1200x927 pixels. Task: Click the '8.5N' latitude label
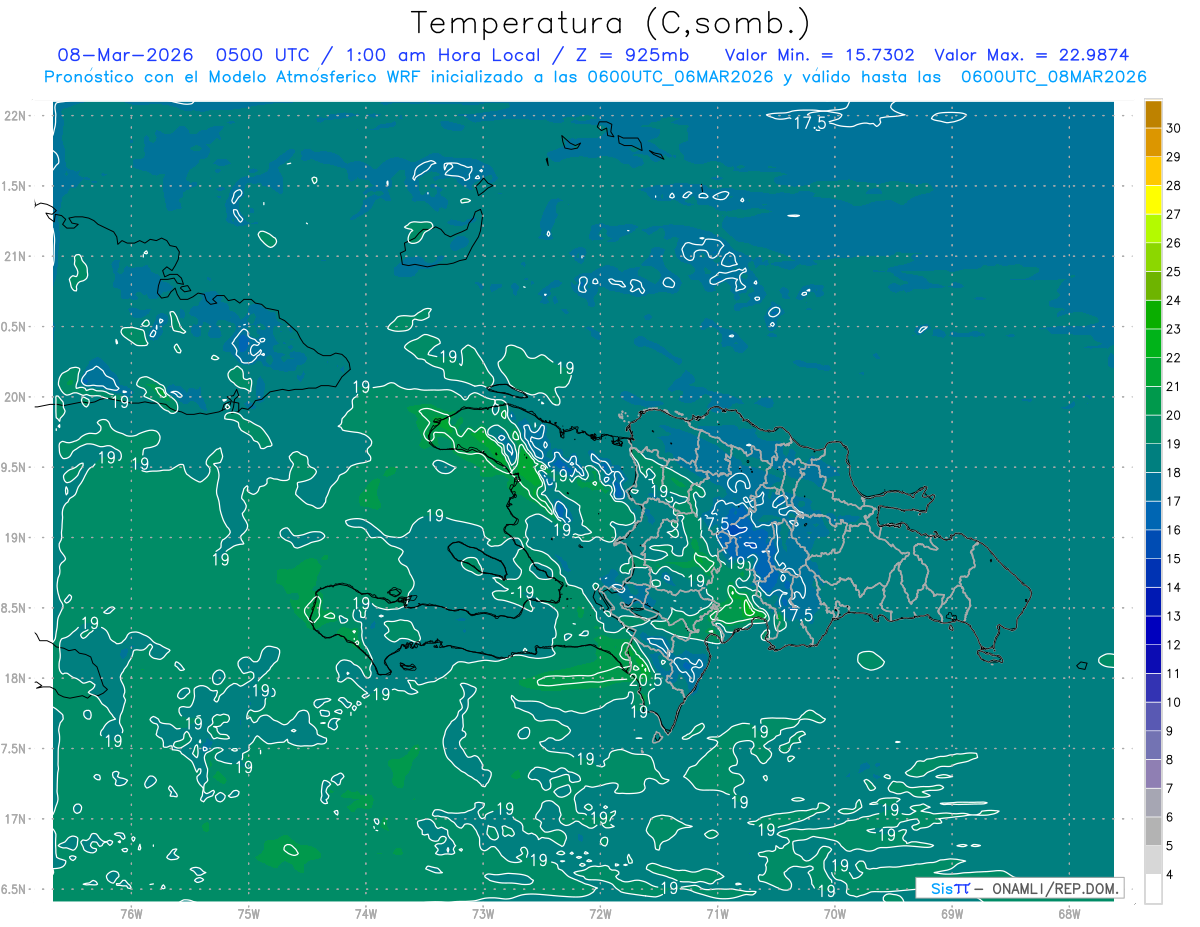[14, 608]
